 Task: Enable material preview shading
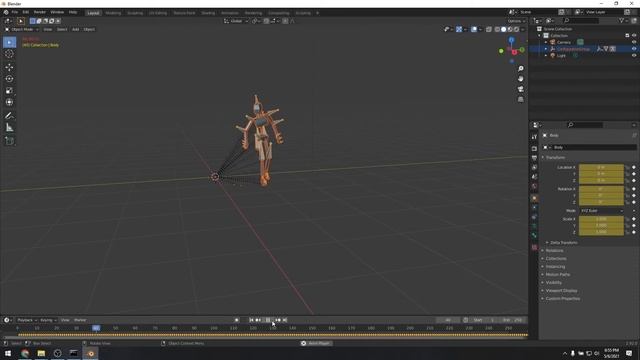click(510, 29)
